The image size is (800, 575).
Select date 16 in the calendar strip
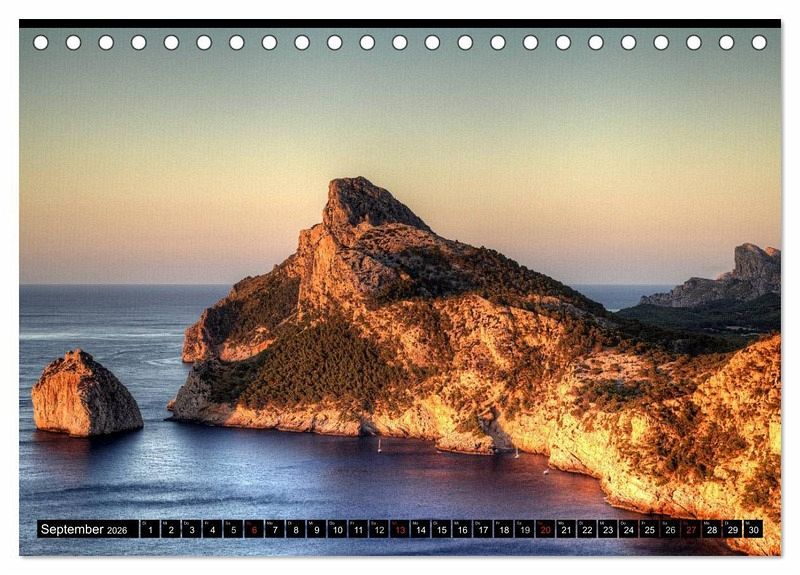[462, 529]
